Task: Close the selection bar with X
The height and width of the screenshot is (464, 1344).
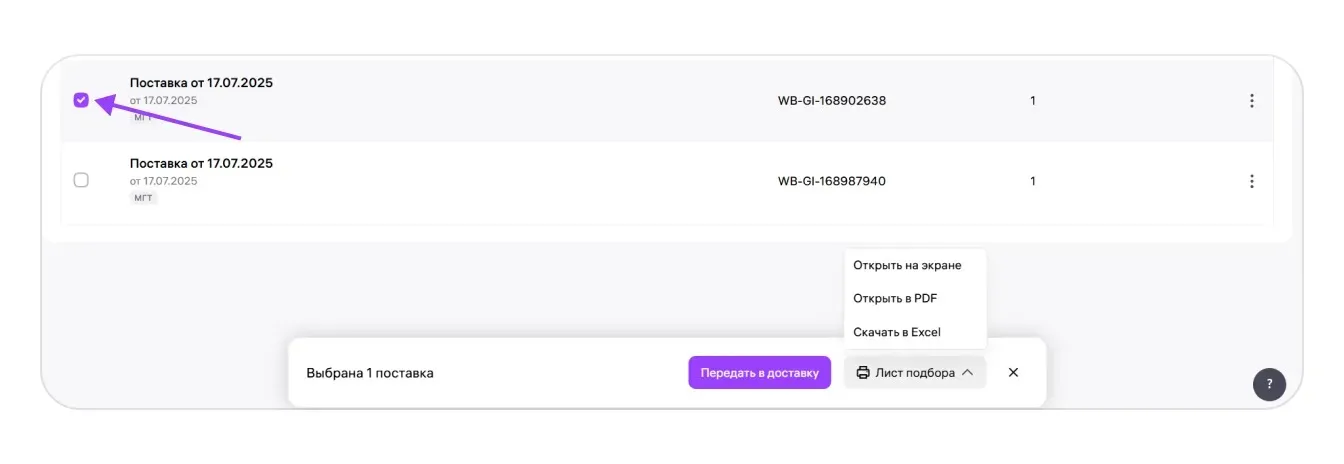Action: pyautogui.click(x=1013, y=373)
